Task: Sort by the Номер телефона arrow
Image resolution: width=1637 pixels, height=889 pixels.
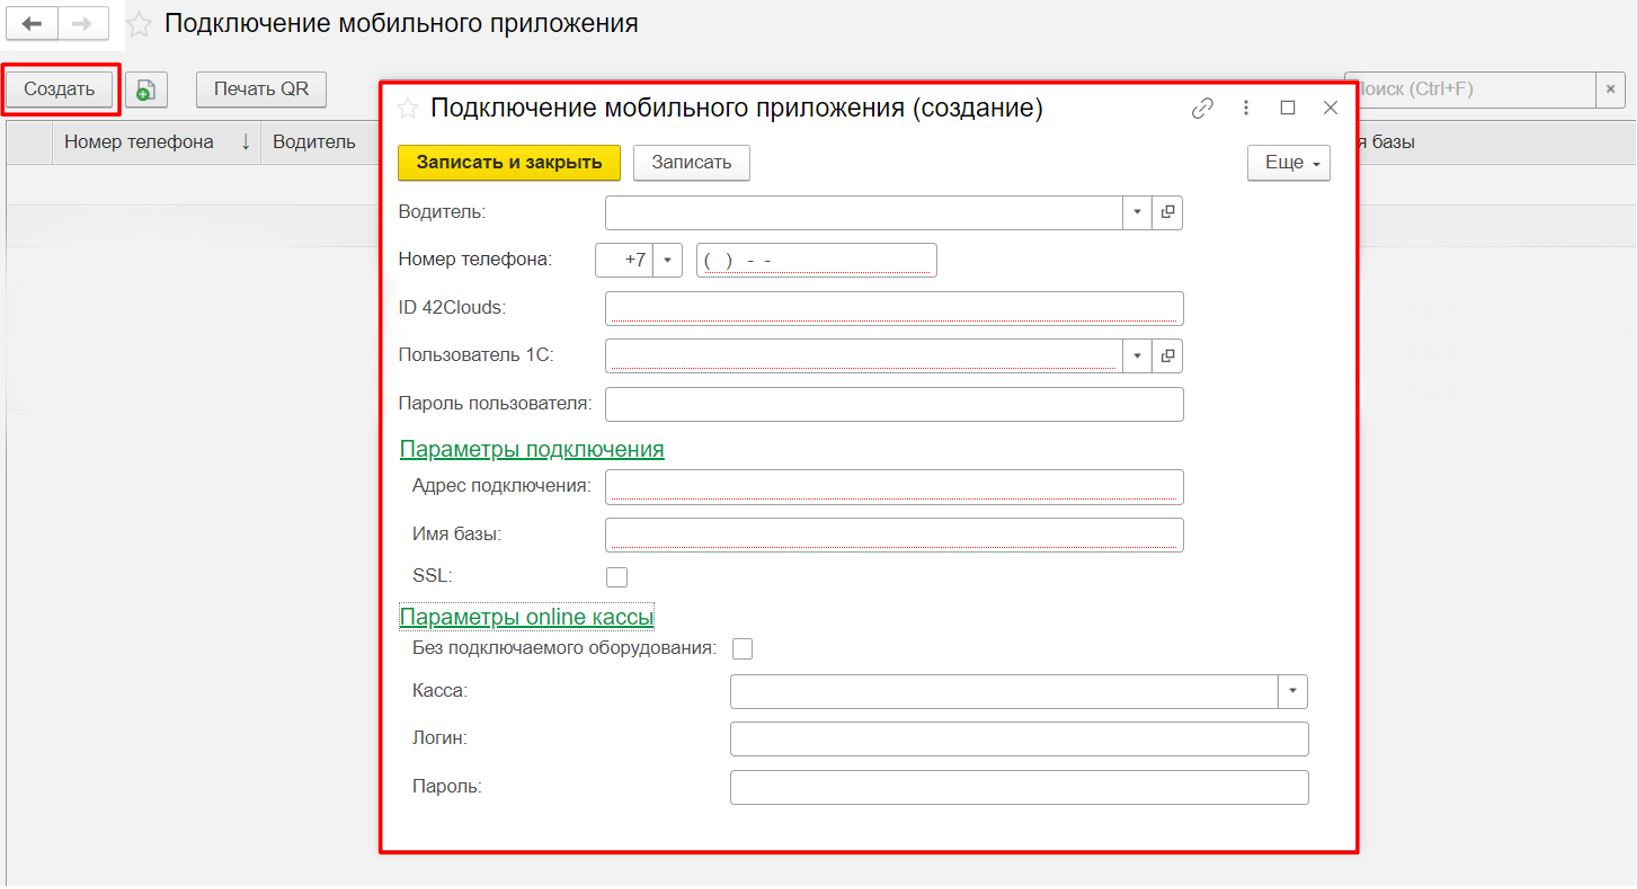Action: point(245,143)
